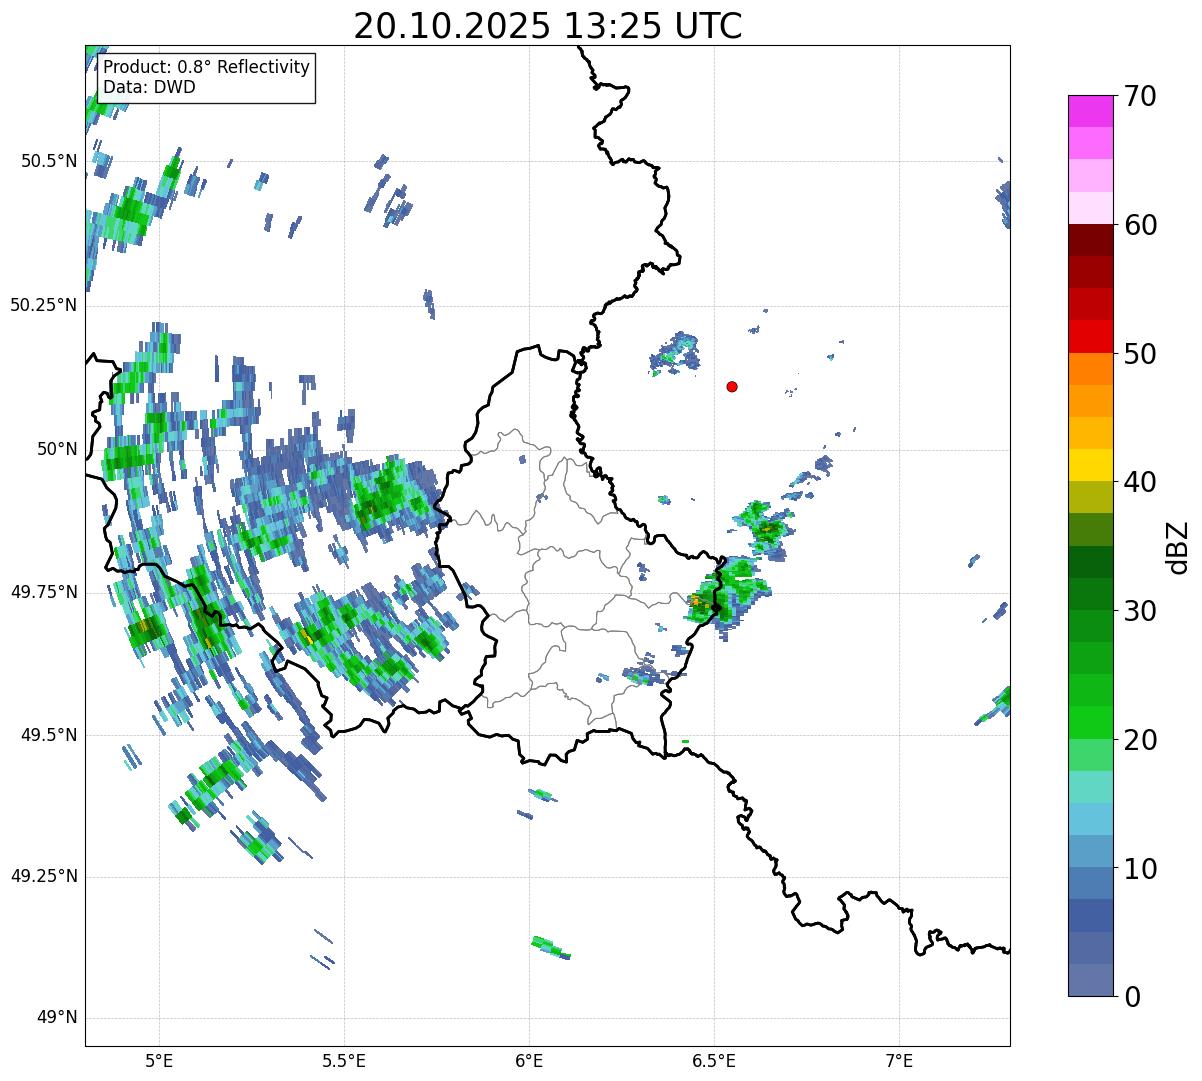Click the "Product: 0.8° Reflectivity" label

[207, 67]
